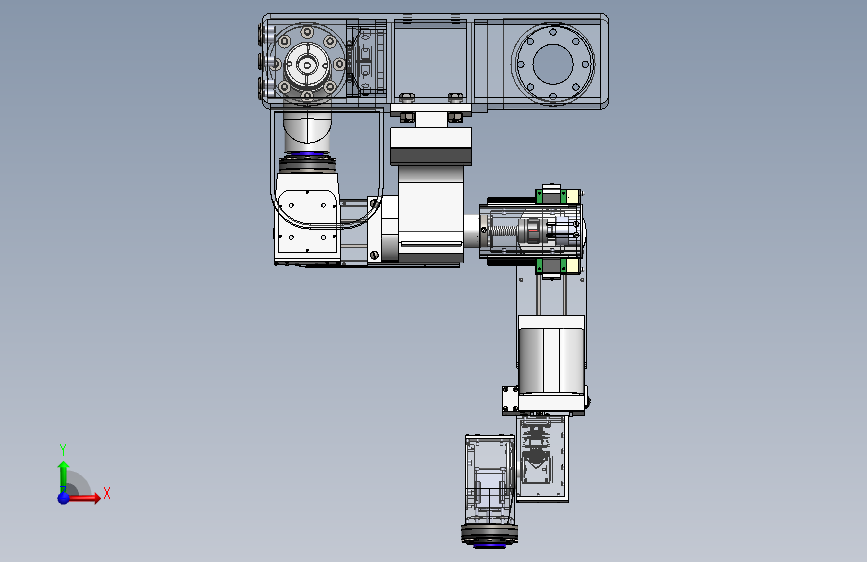Click the blue Z axis ball of triad
Screen dimensions: 867x562
click(x=64, y=498)
